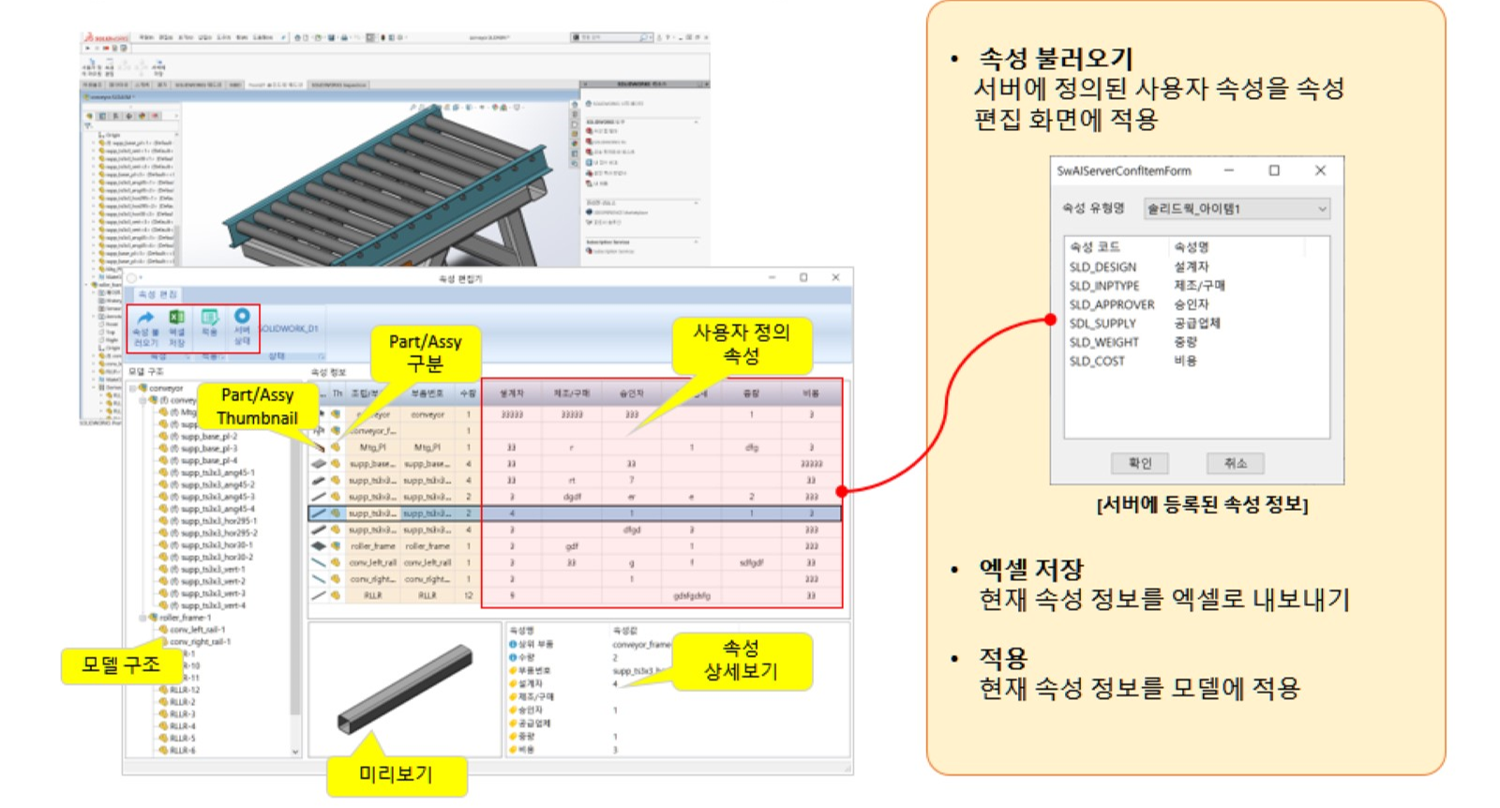This screenshot has height=808, width=1500.
Task: Click the SOLIDWORKS logo in background window
Action: (104, 36)
